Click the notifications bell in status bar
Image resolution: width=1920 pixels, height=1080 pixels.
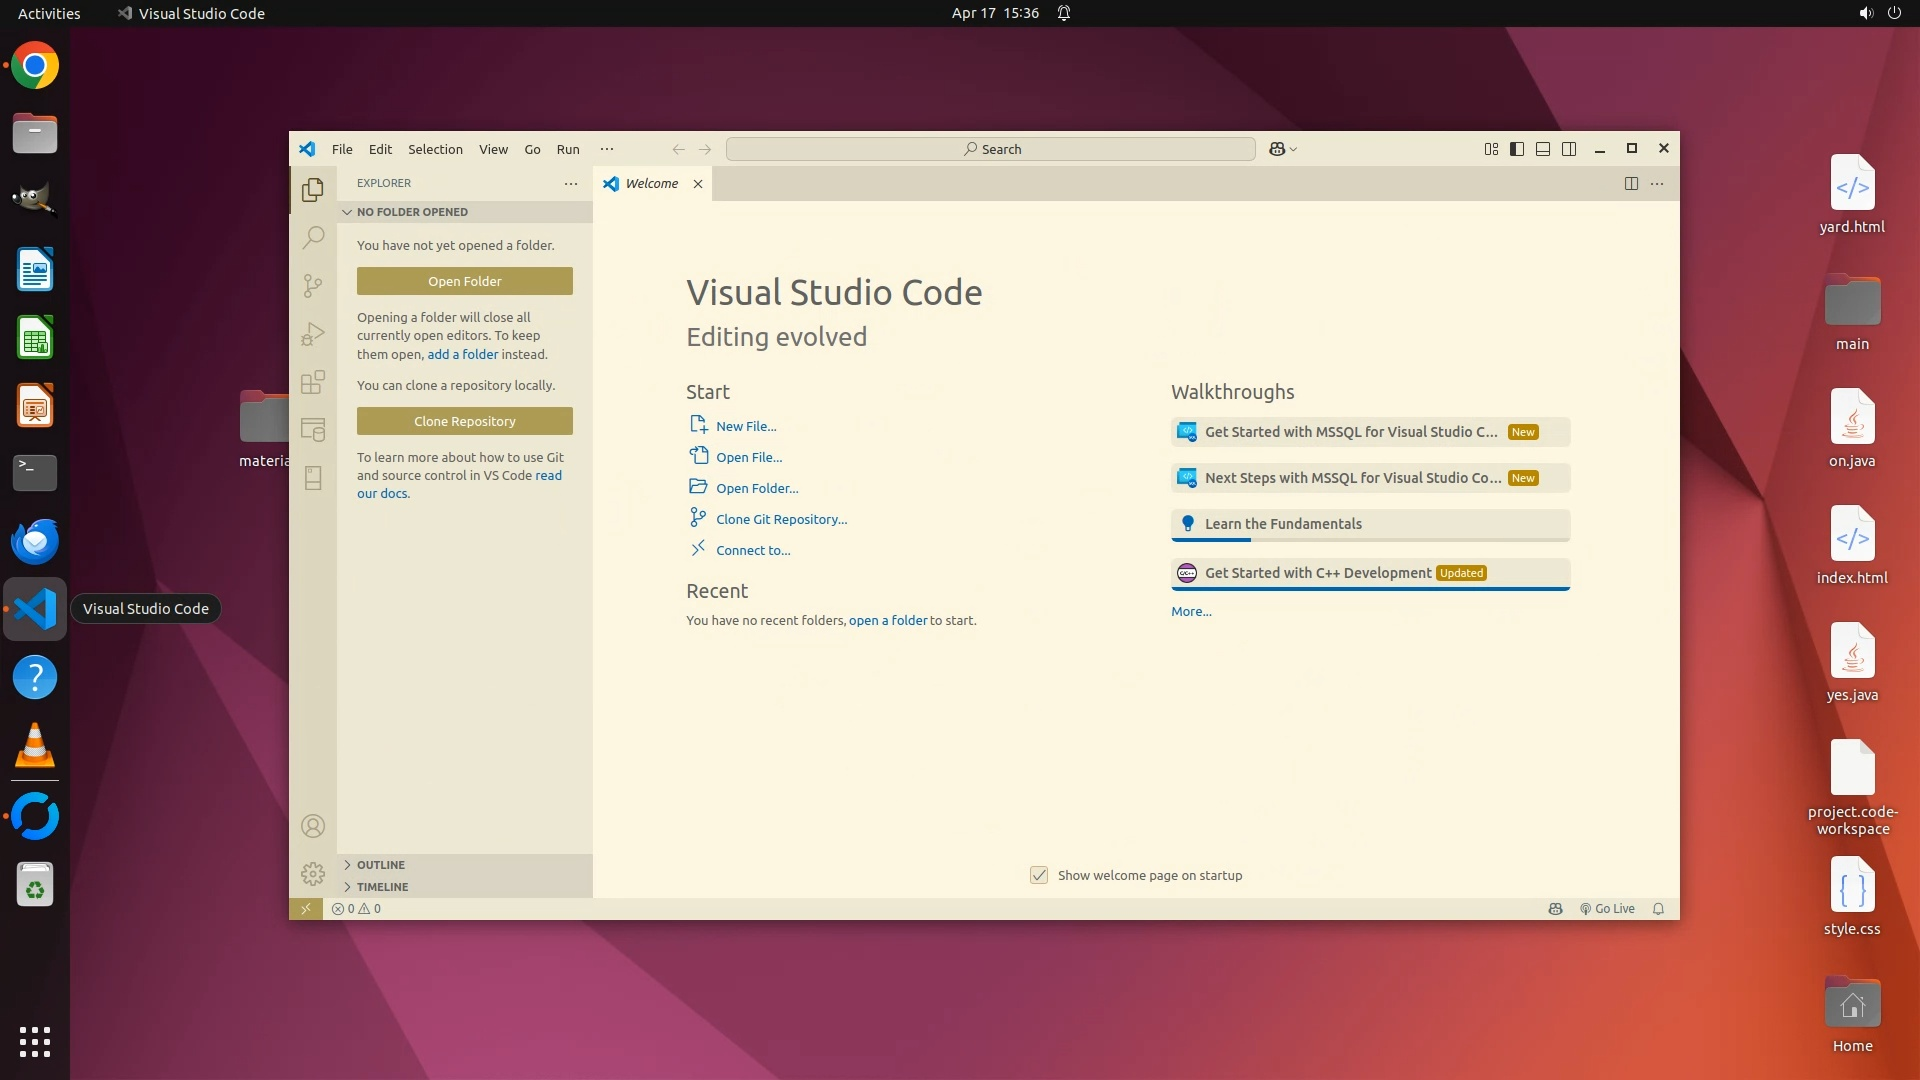tap(1658, 909)
